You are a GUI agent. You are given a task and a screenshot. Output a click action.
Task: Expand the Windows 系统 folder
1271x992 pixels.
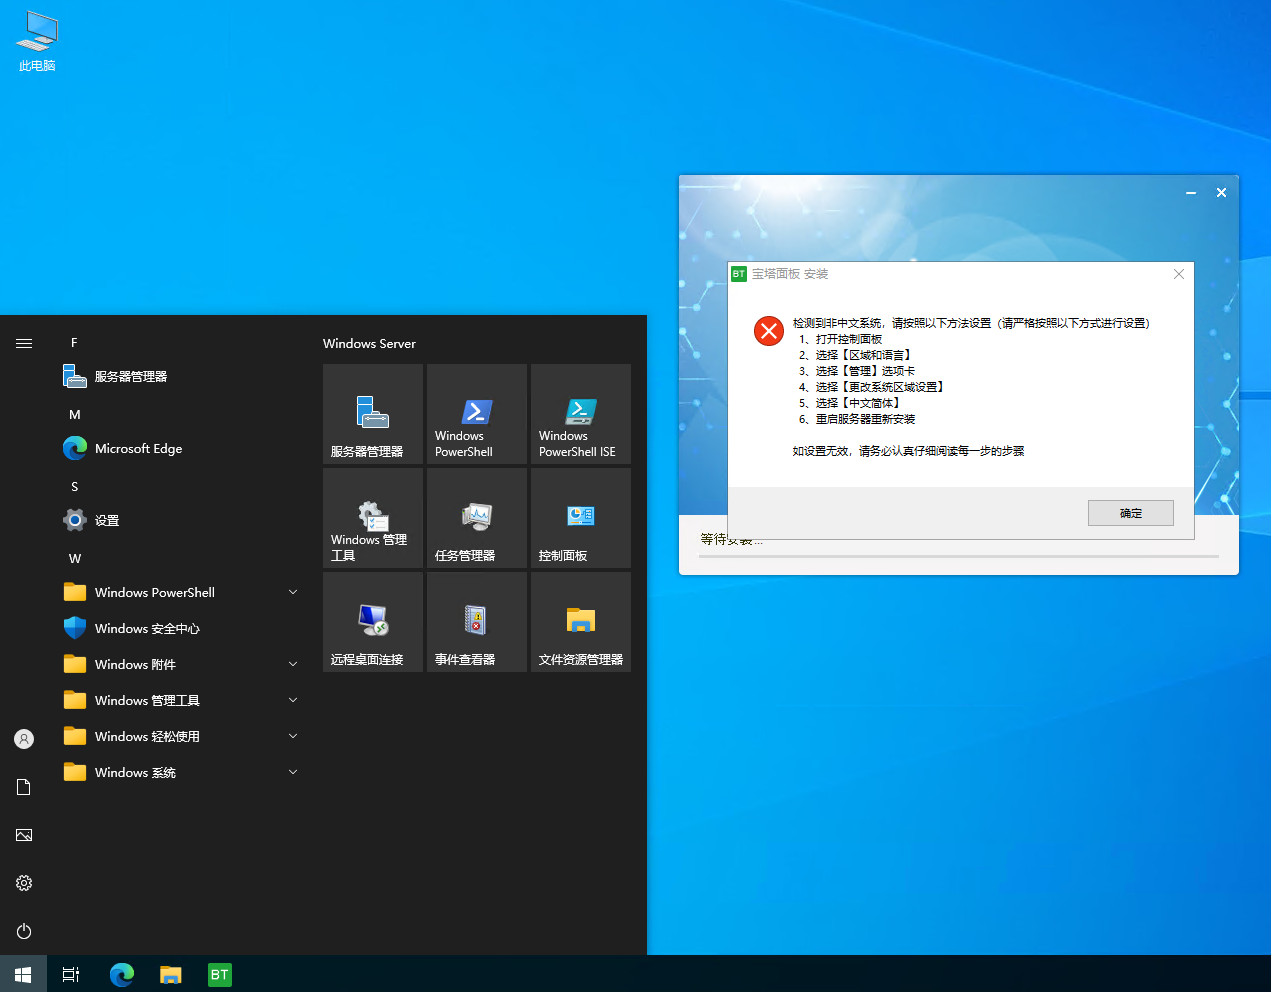tap(182, 773)
